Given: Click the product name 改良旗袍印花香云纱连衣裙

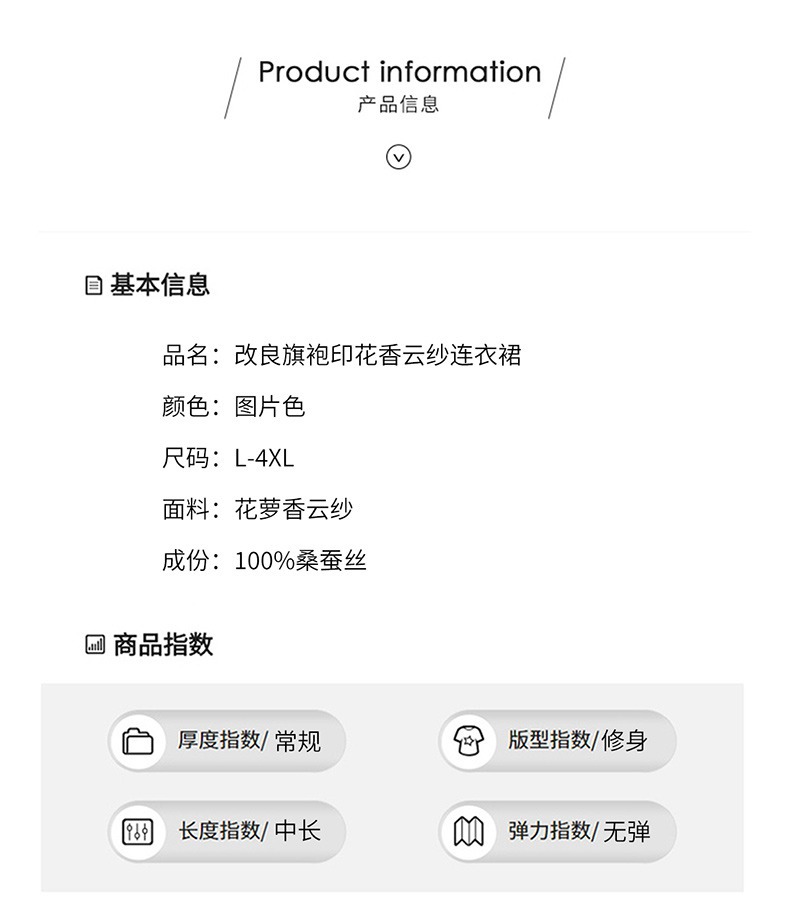Looking at the screenshot, I should [x=378, y=355].
